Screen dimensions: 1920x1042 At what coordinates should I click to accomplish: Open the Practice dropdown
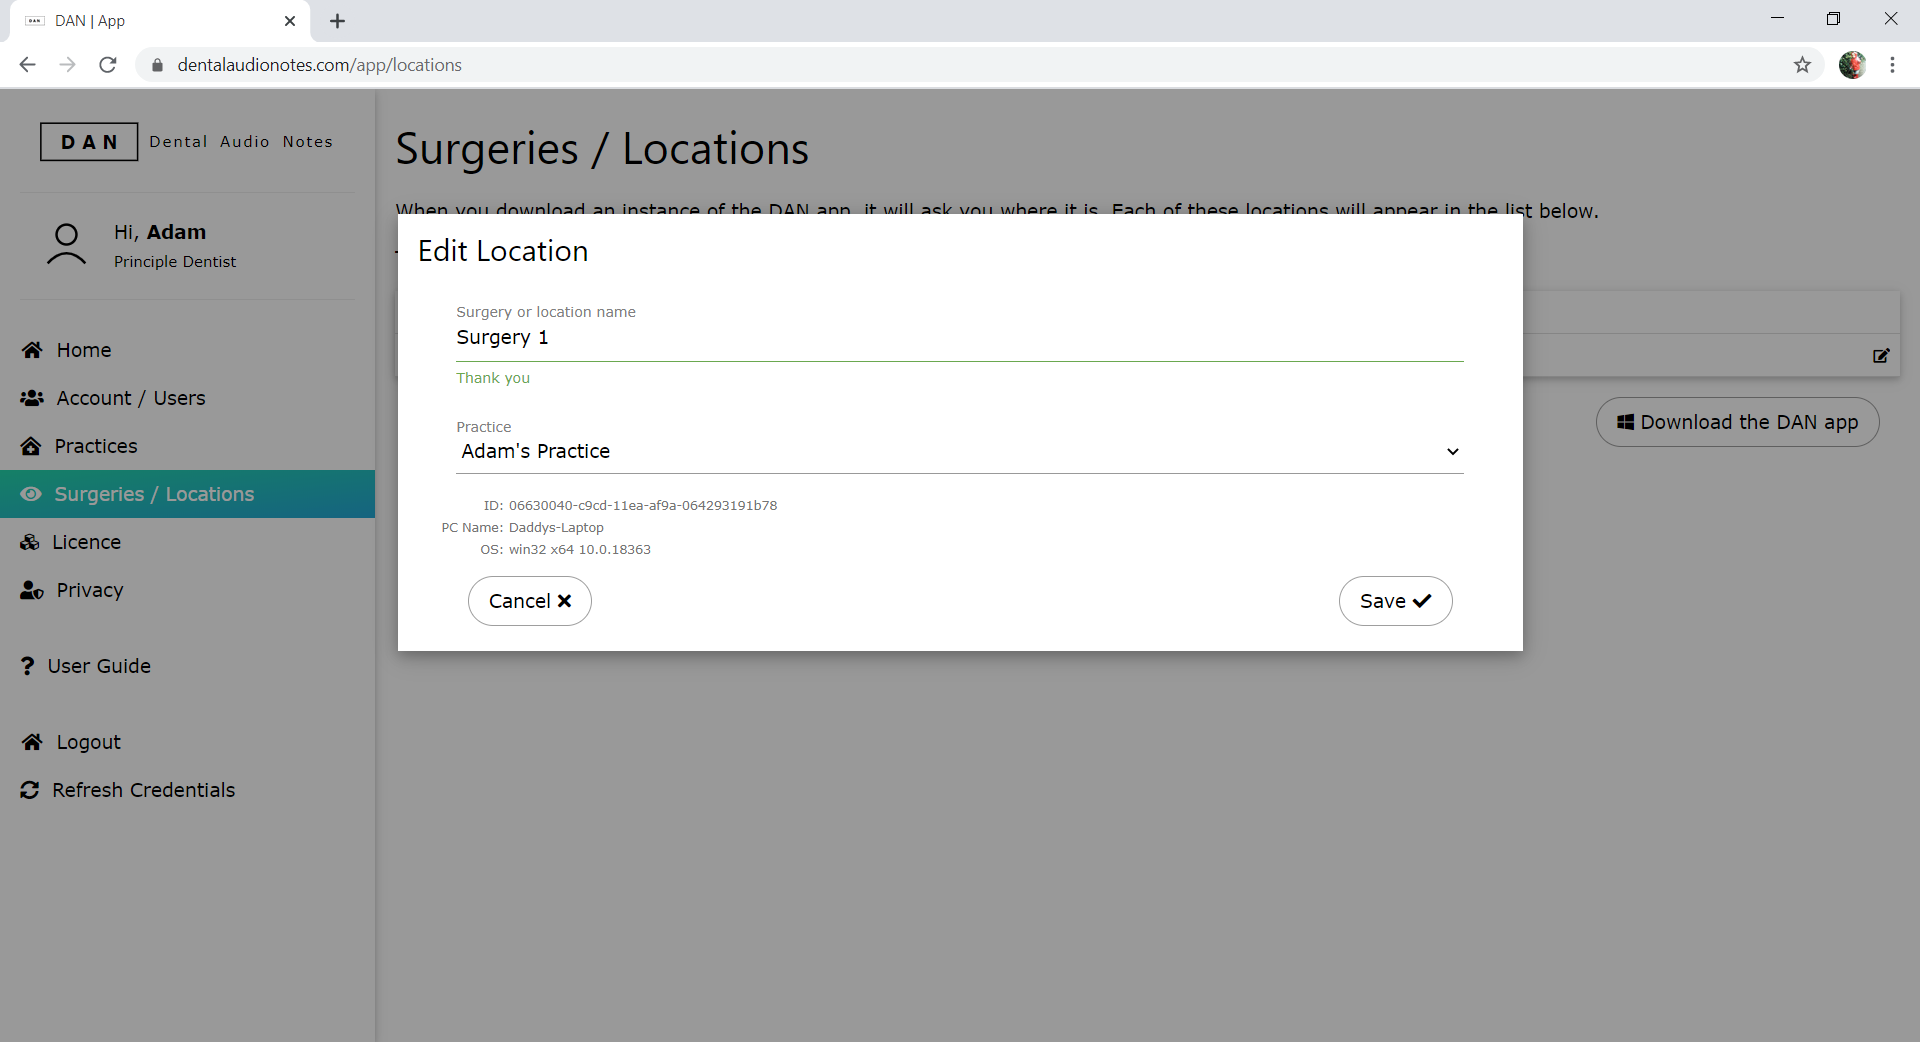pos(958,452)
